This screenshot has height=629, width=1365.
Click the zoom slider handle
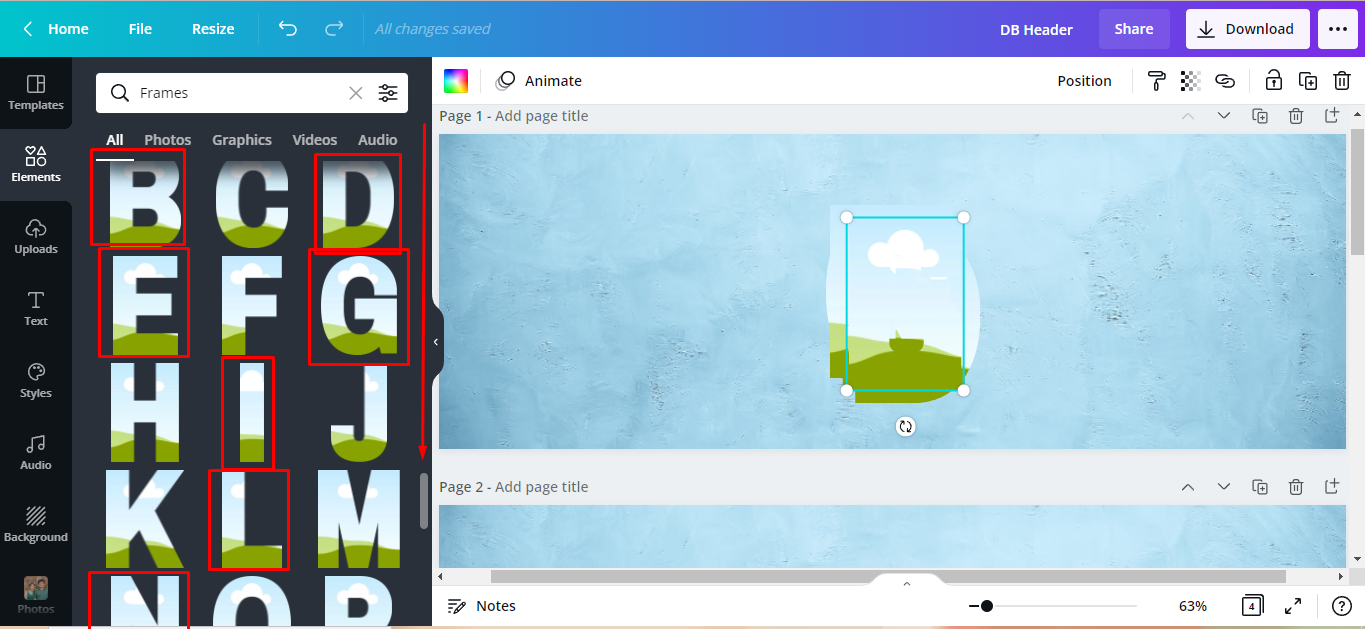(987, 606)
